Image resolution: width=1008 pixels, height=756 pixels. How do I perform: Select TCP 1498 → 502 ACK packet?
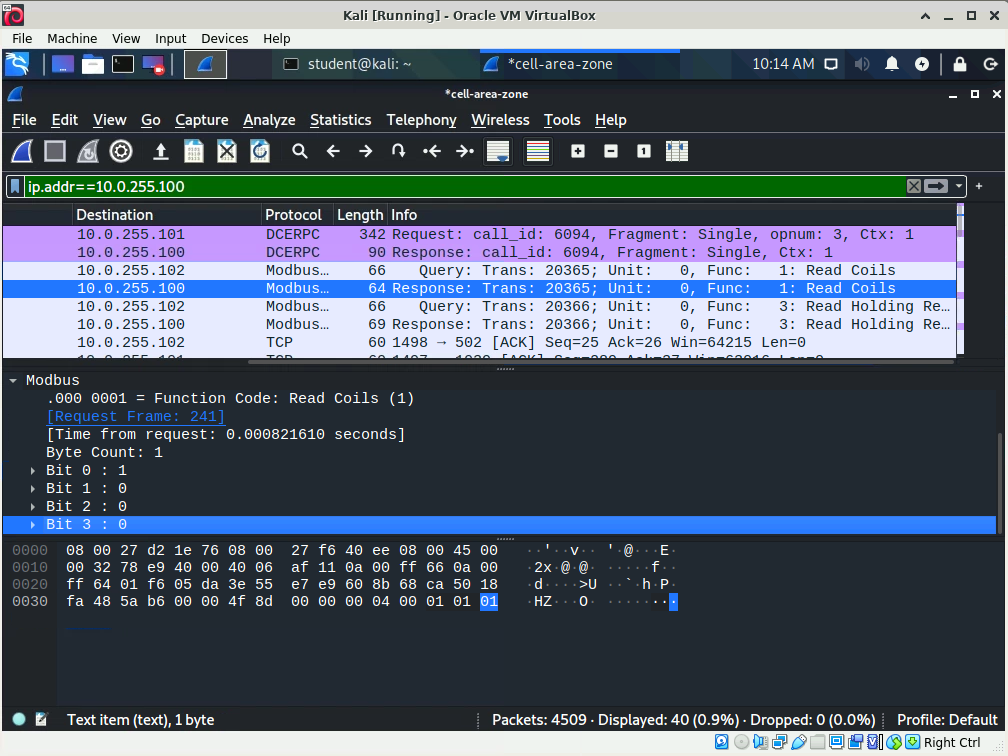click(479, 343)
